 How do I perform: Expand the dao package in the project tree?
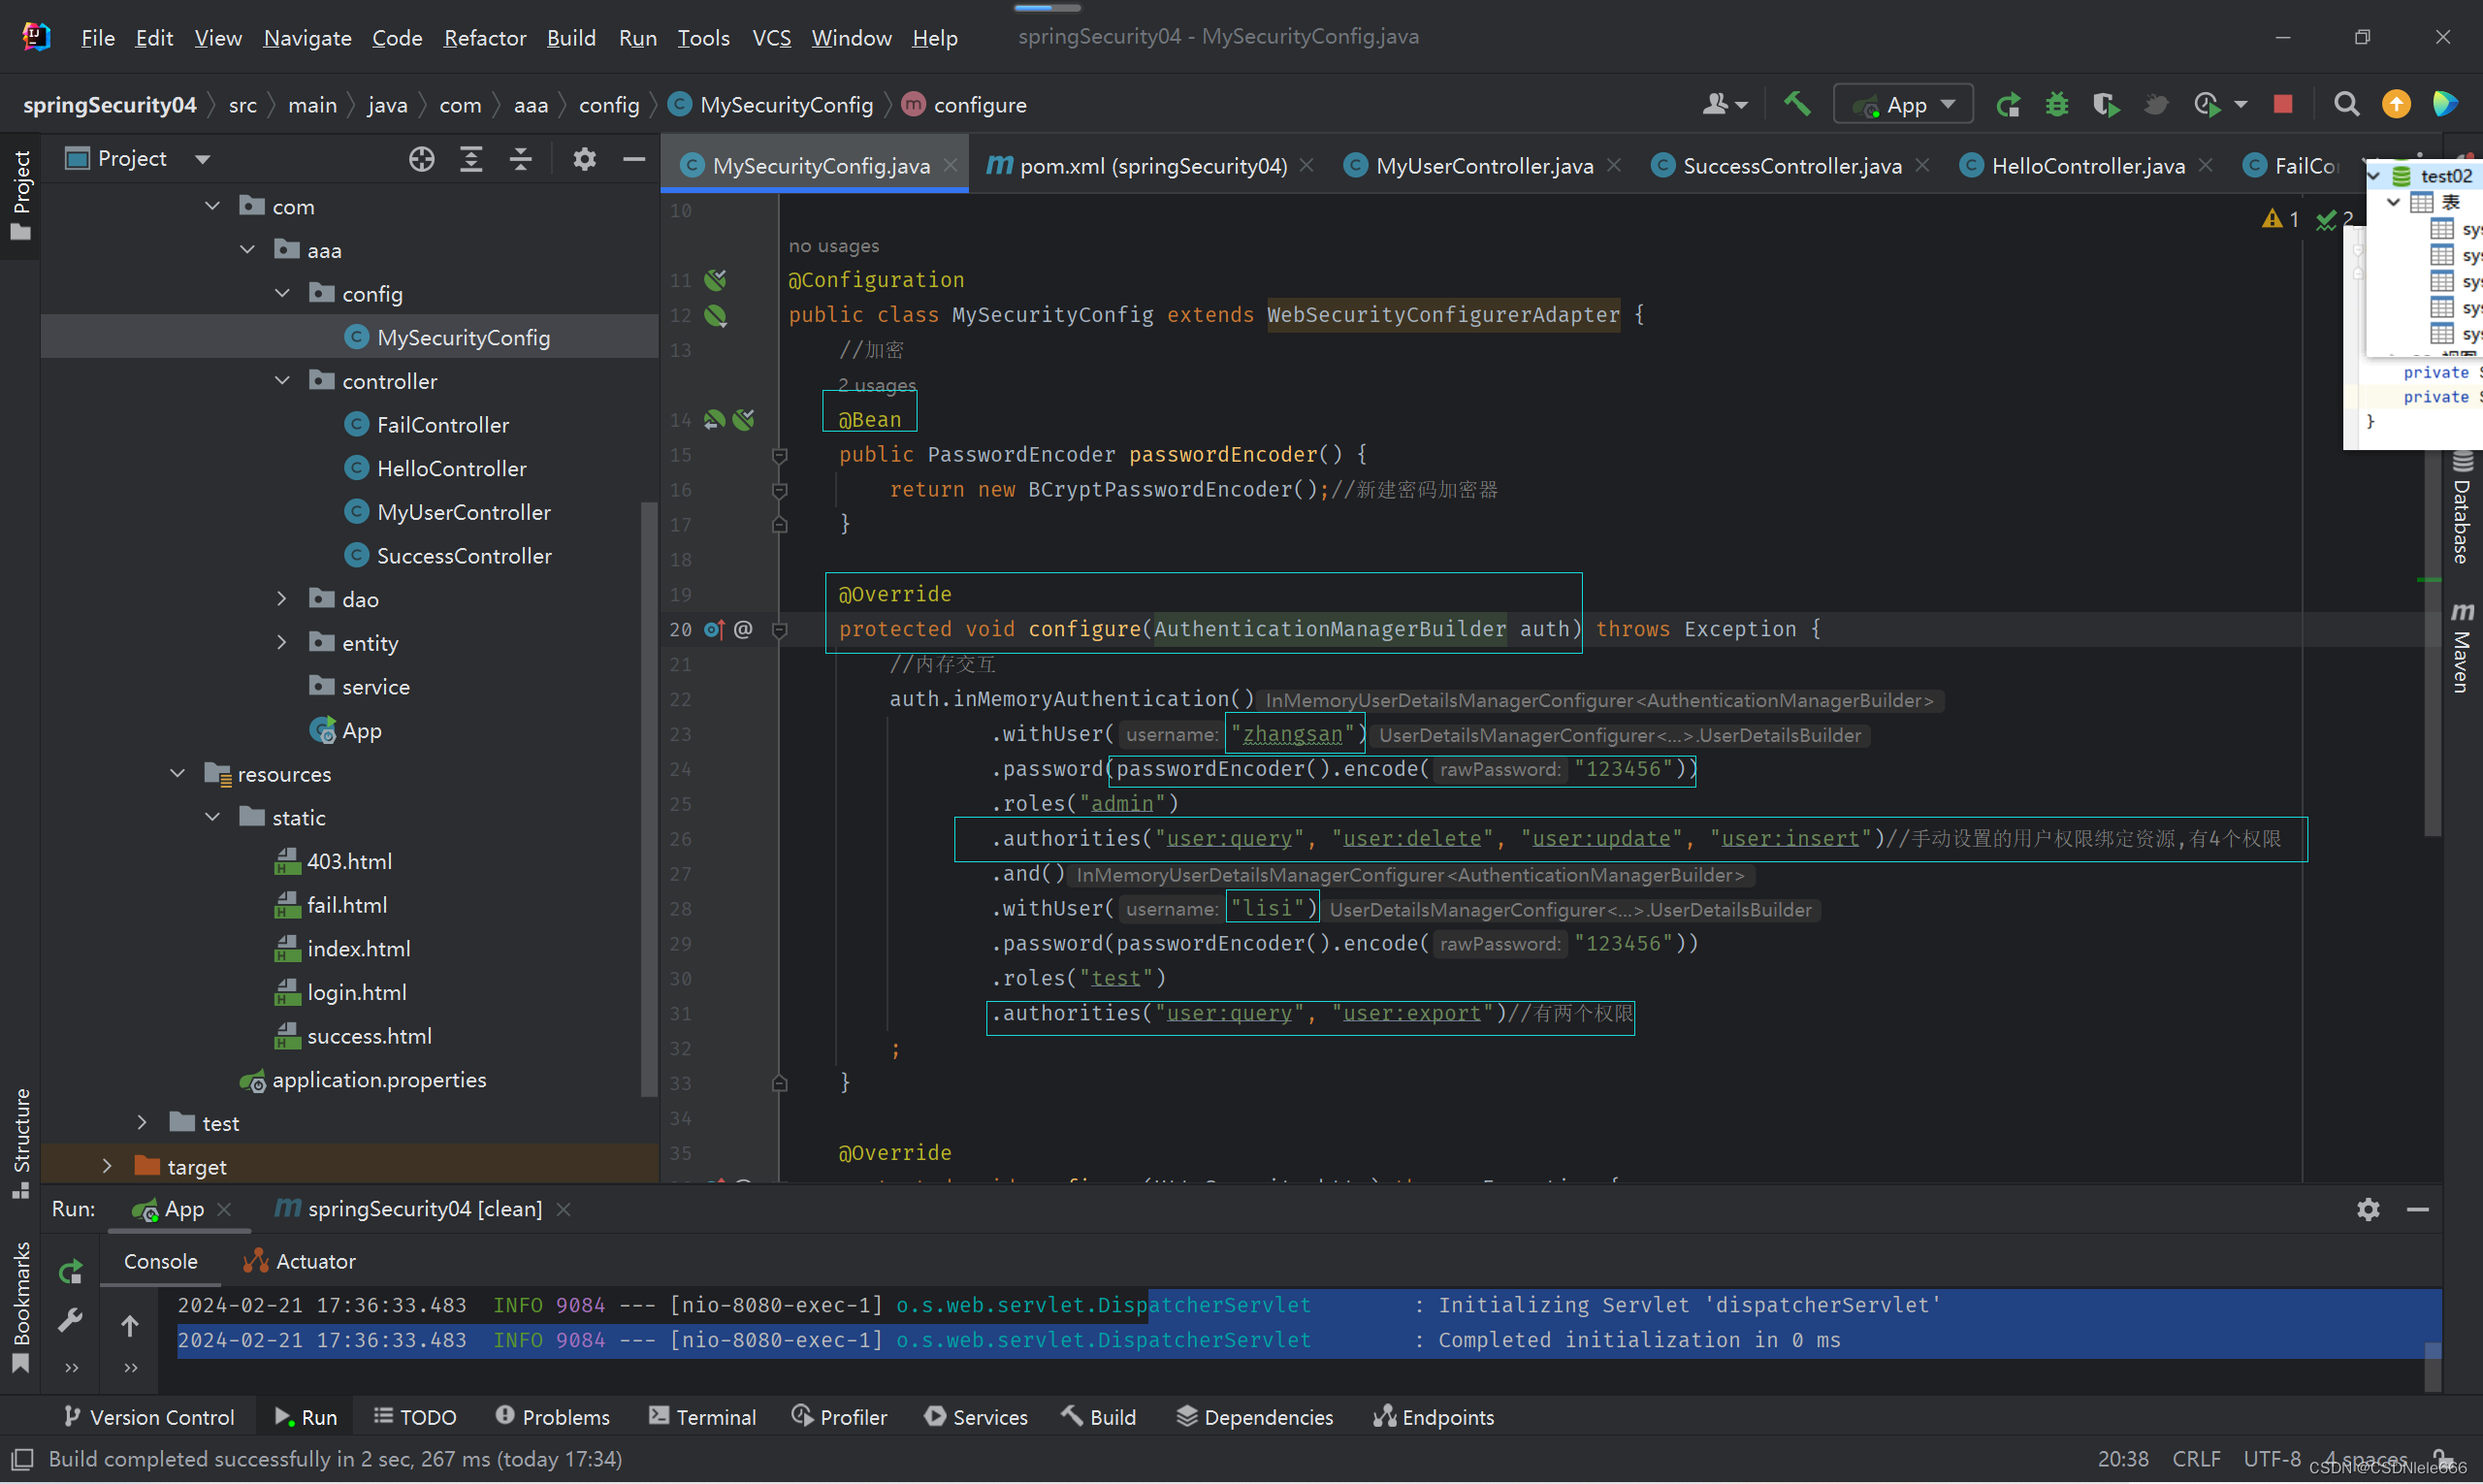click(282, 598)
